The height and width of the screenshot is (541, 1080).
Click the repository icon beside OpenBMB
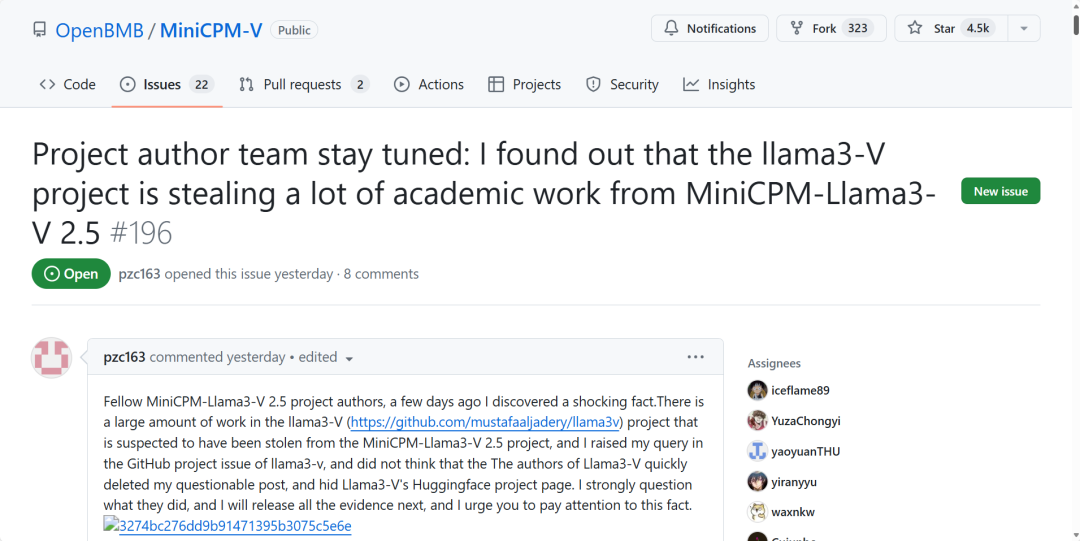click(39, 30)
